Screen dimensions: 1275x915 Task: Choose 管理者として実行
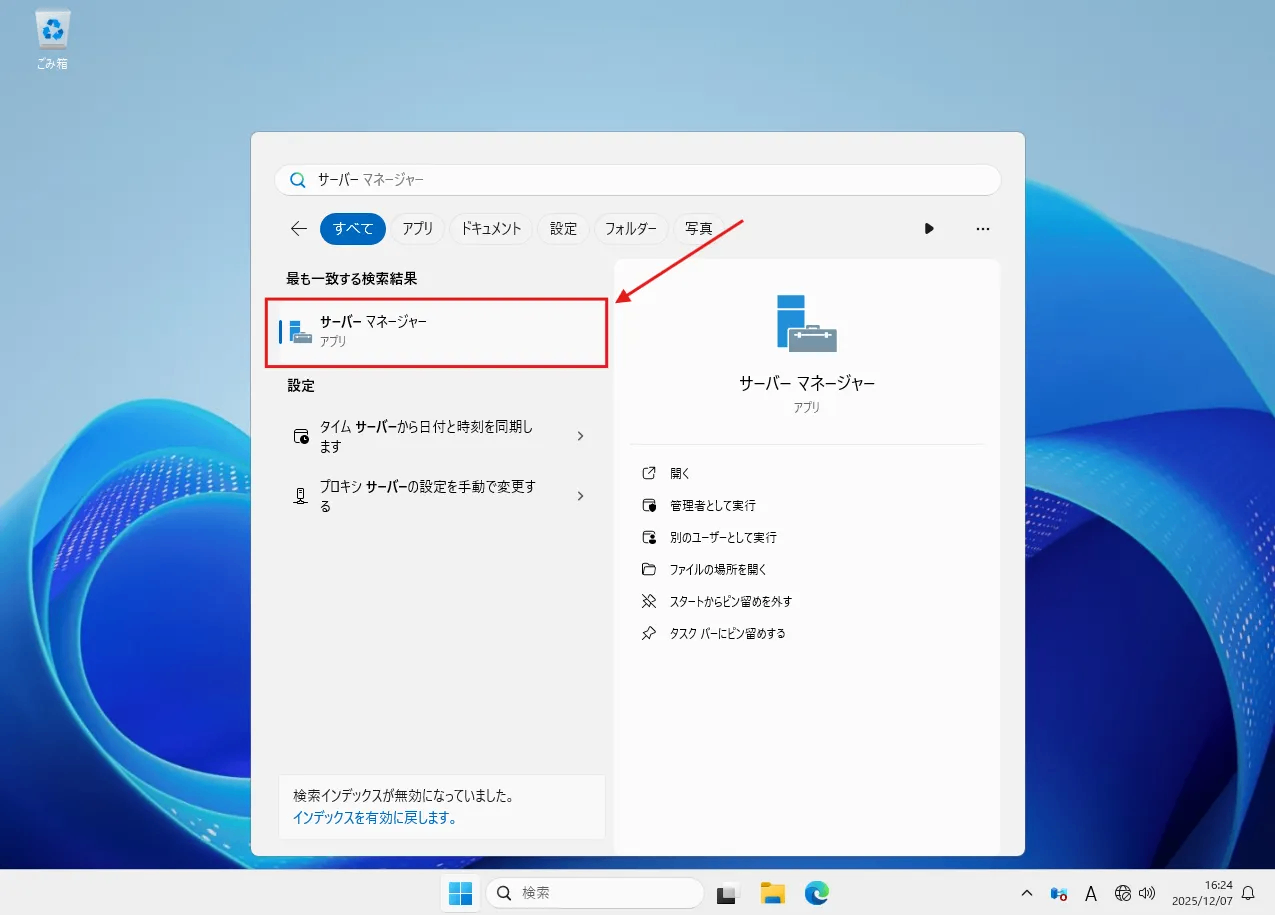point(713,505)
